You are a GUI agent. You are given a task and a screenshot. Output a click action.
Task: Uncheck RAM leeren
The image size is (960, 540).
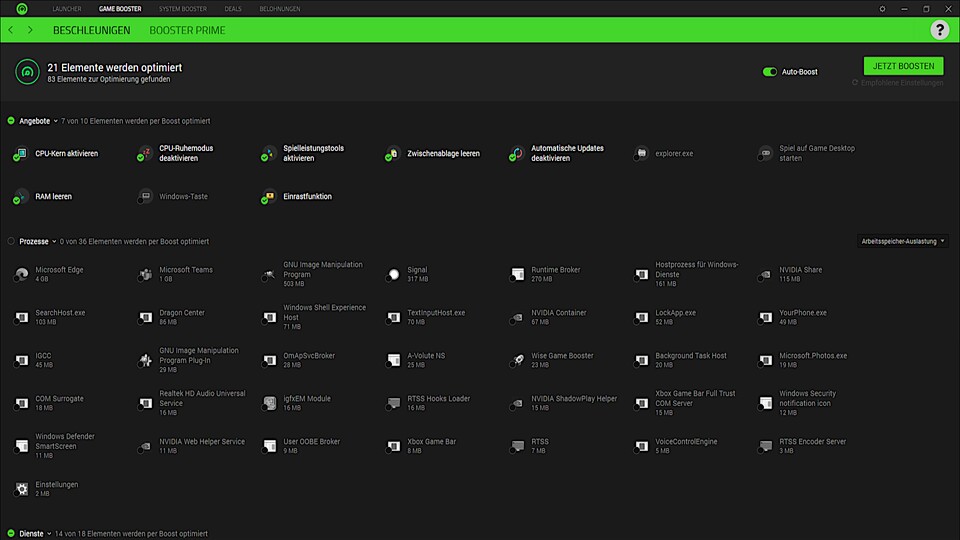(17, 200)
